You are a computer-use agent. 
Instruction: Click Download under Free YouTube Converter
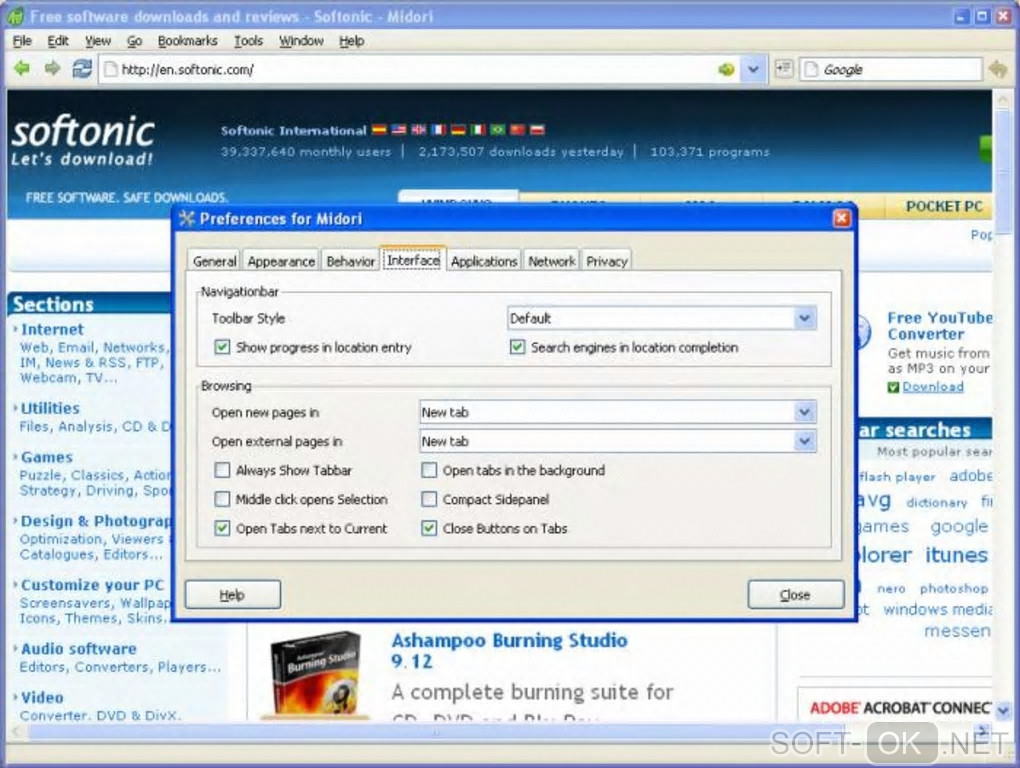point(933,387)
